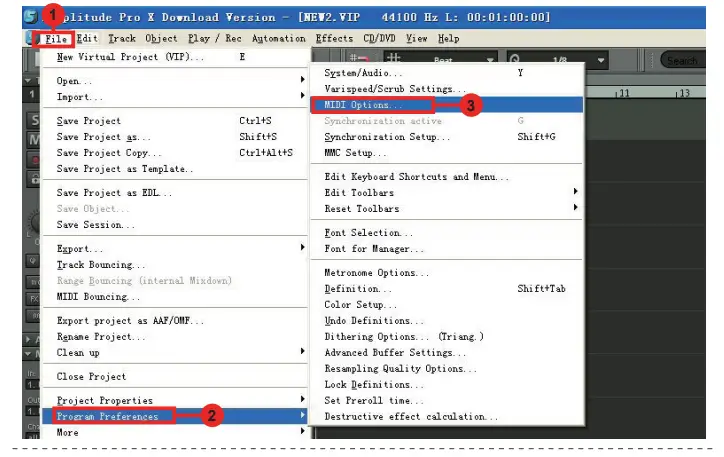
Task: Open Dithering Options... (Triang.)
Action: pyautogui.click(x=447, y=337)
